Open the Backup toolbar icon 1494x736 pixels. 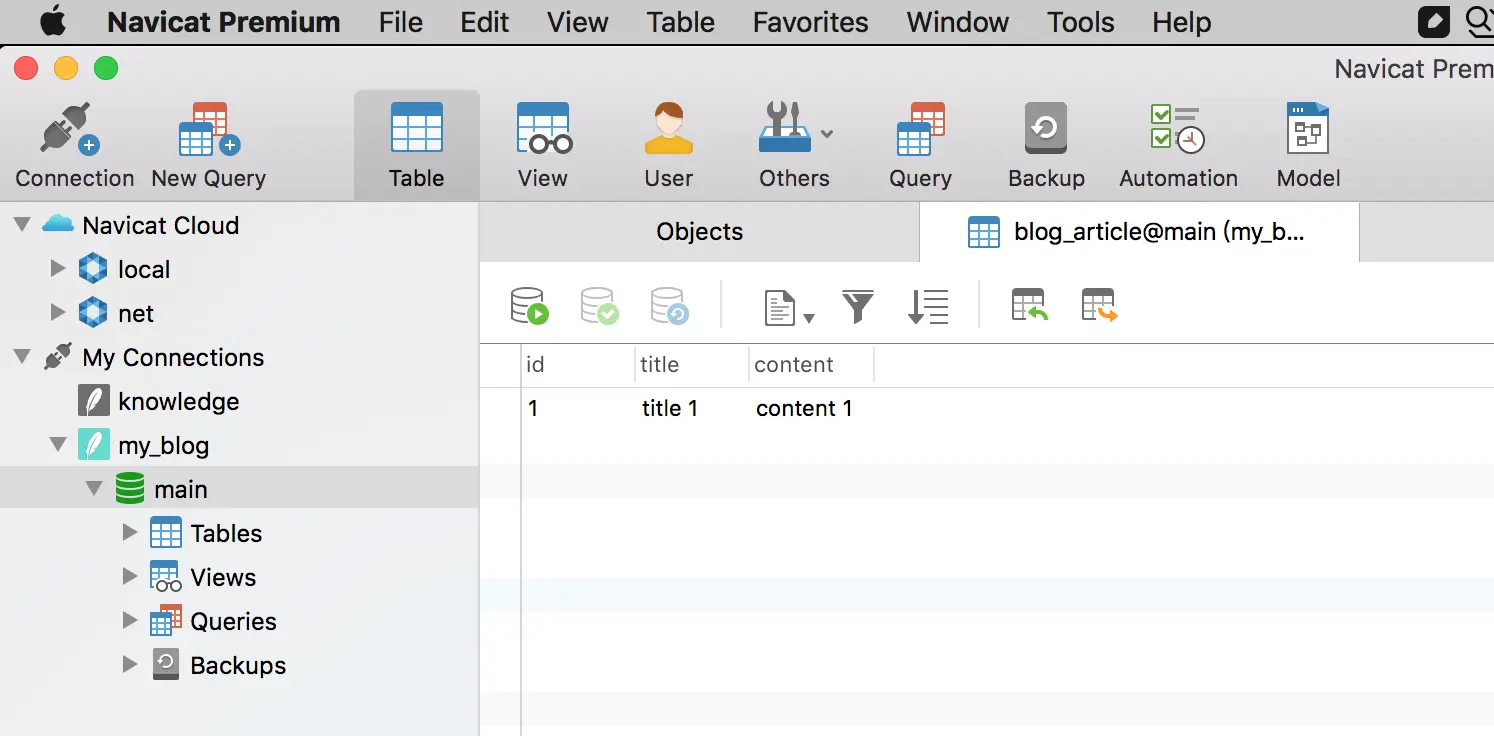pyautogui.click(x=1046, y=146)
